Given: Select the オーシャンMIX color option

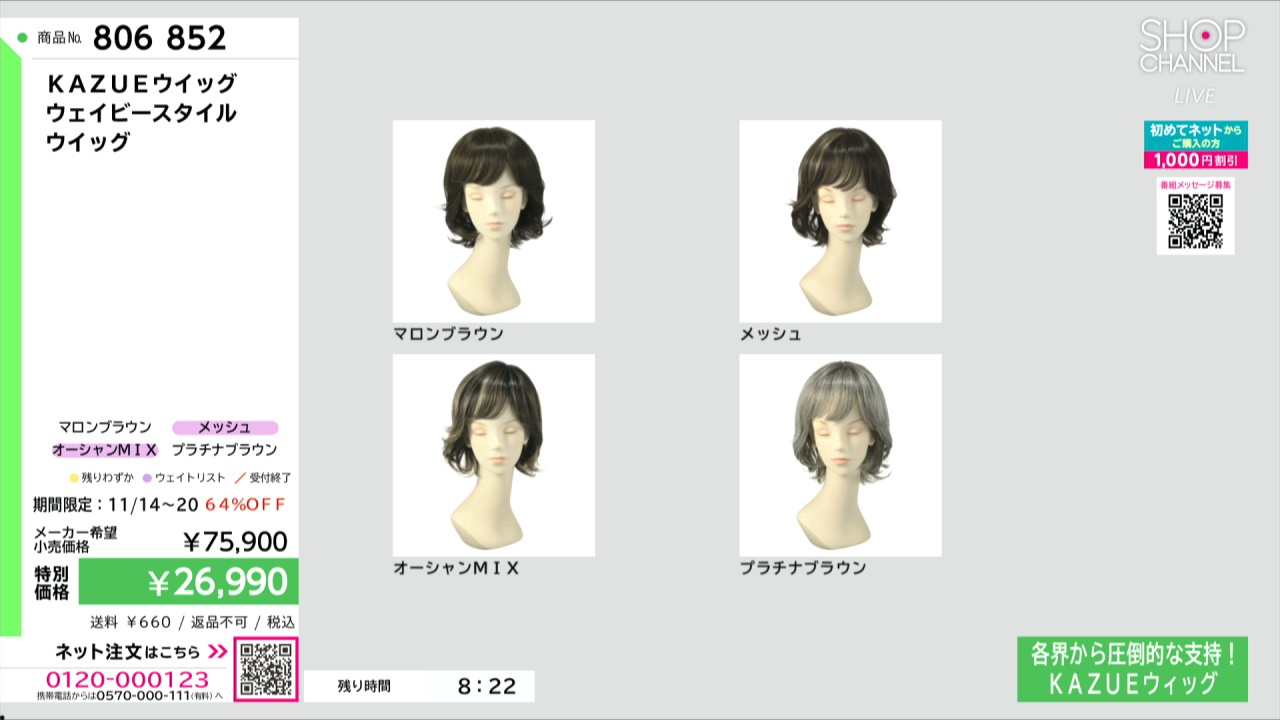Looking at the screenshot, I should click(x=105, y=450).
